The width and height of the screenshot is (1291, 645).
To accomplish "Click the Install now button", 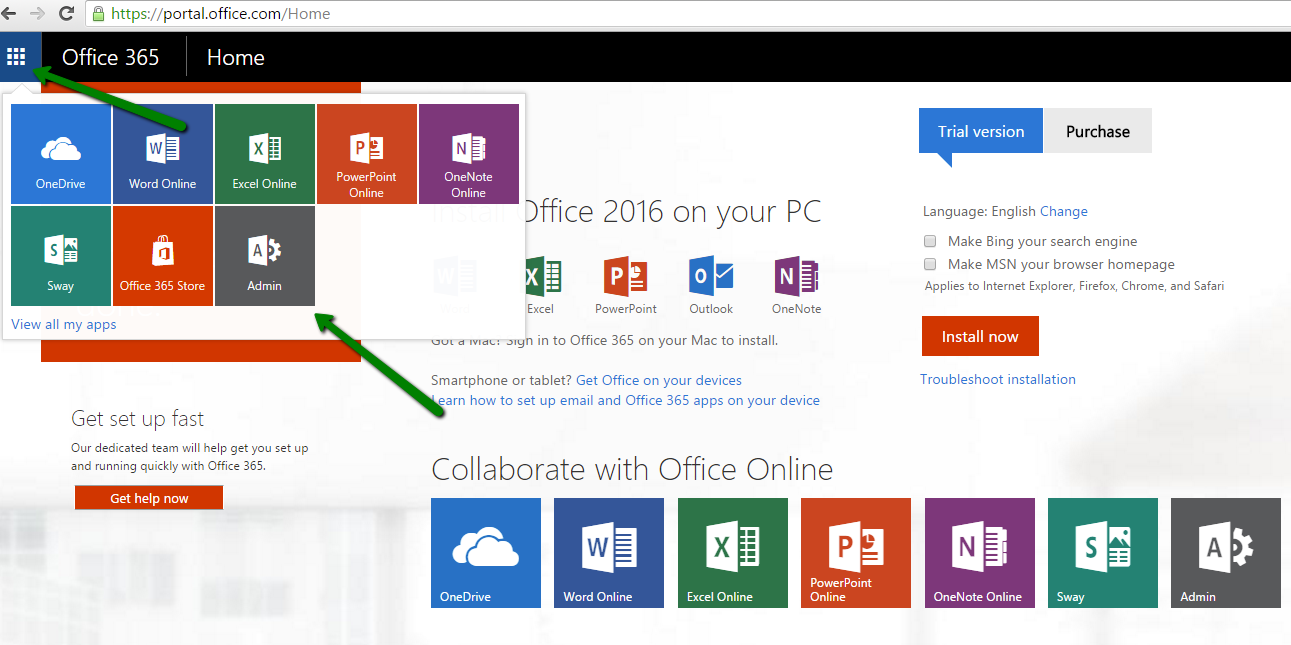I will [980, 336].
